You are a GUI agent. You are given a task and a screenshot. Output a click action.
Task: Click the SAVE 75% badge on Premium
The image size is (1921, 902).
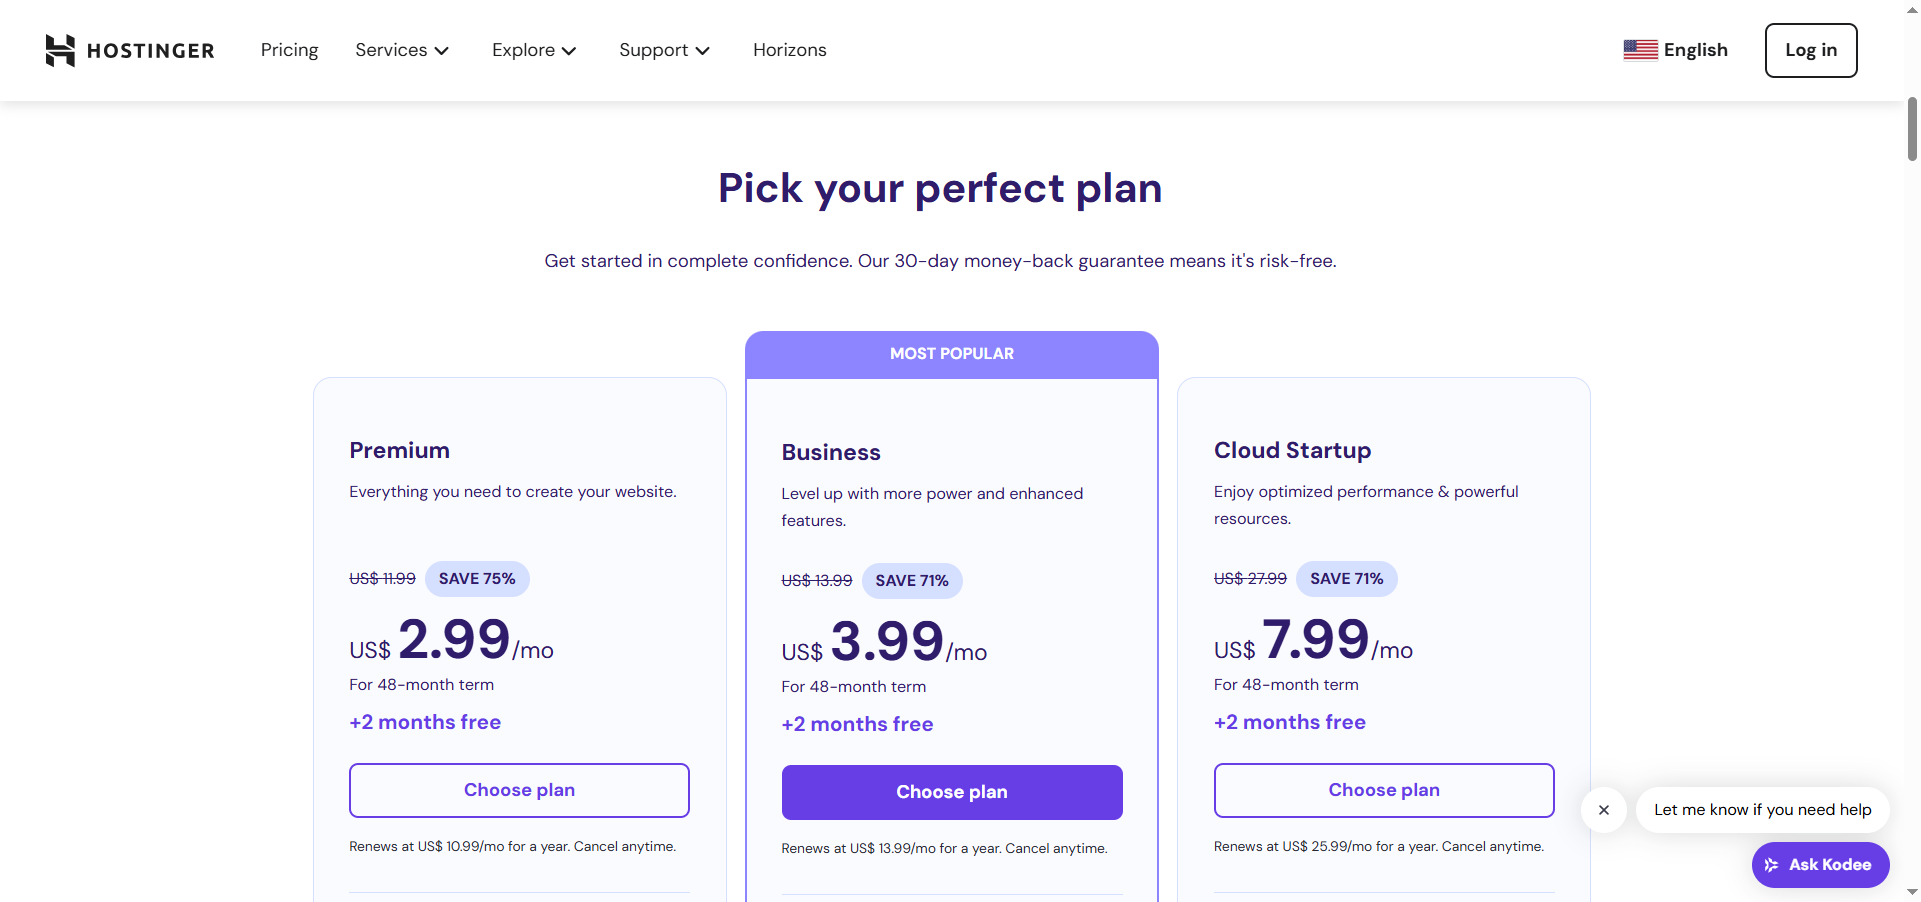[x=477, y=579]
